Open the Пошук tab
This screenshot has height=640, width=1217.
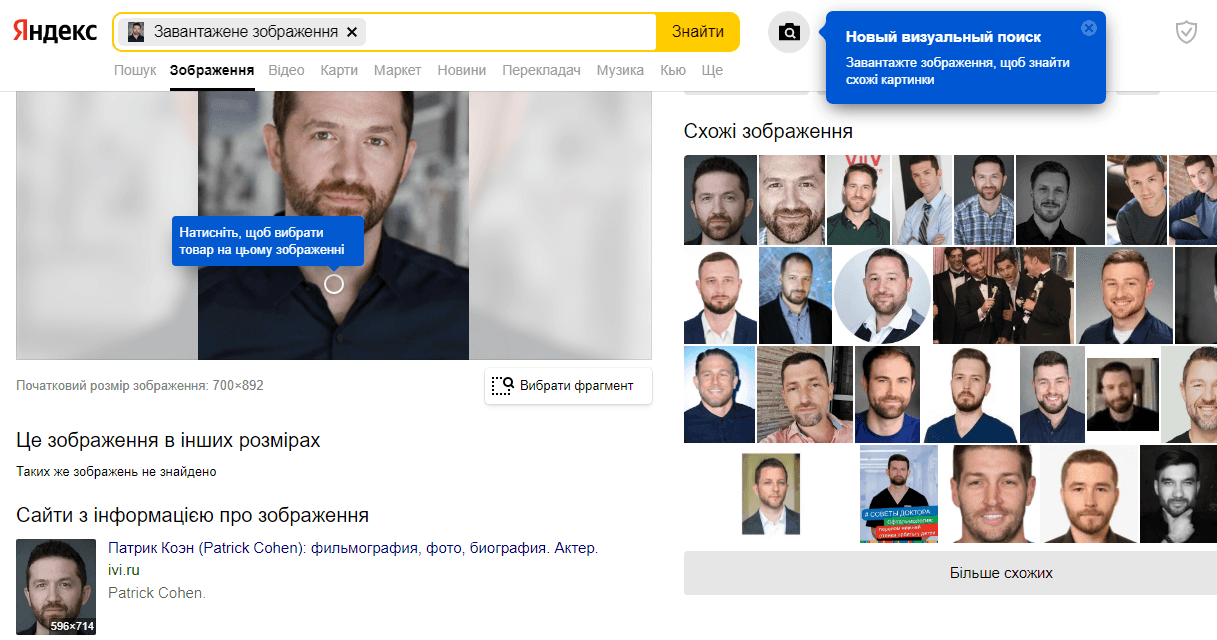[x=135, y=70]
